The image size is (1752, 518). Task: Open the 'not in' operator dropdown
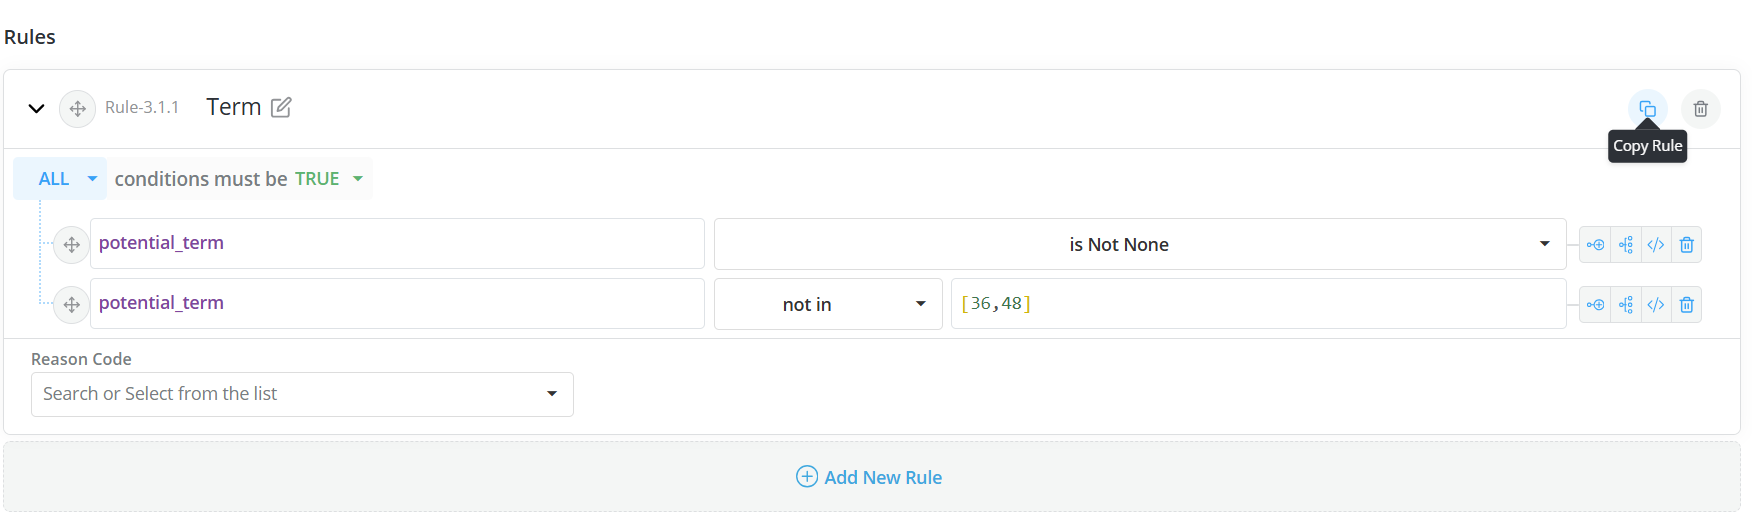point(828,305)
